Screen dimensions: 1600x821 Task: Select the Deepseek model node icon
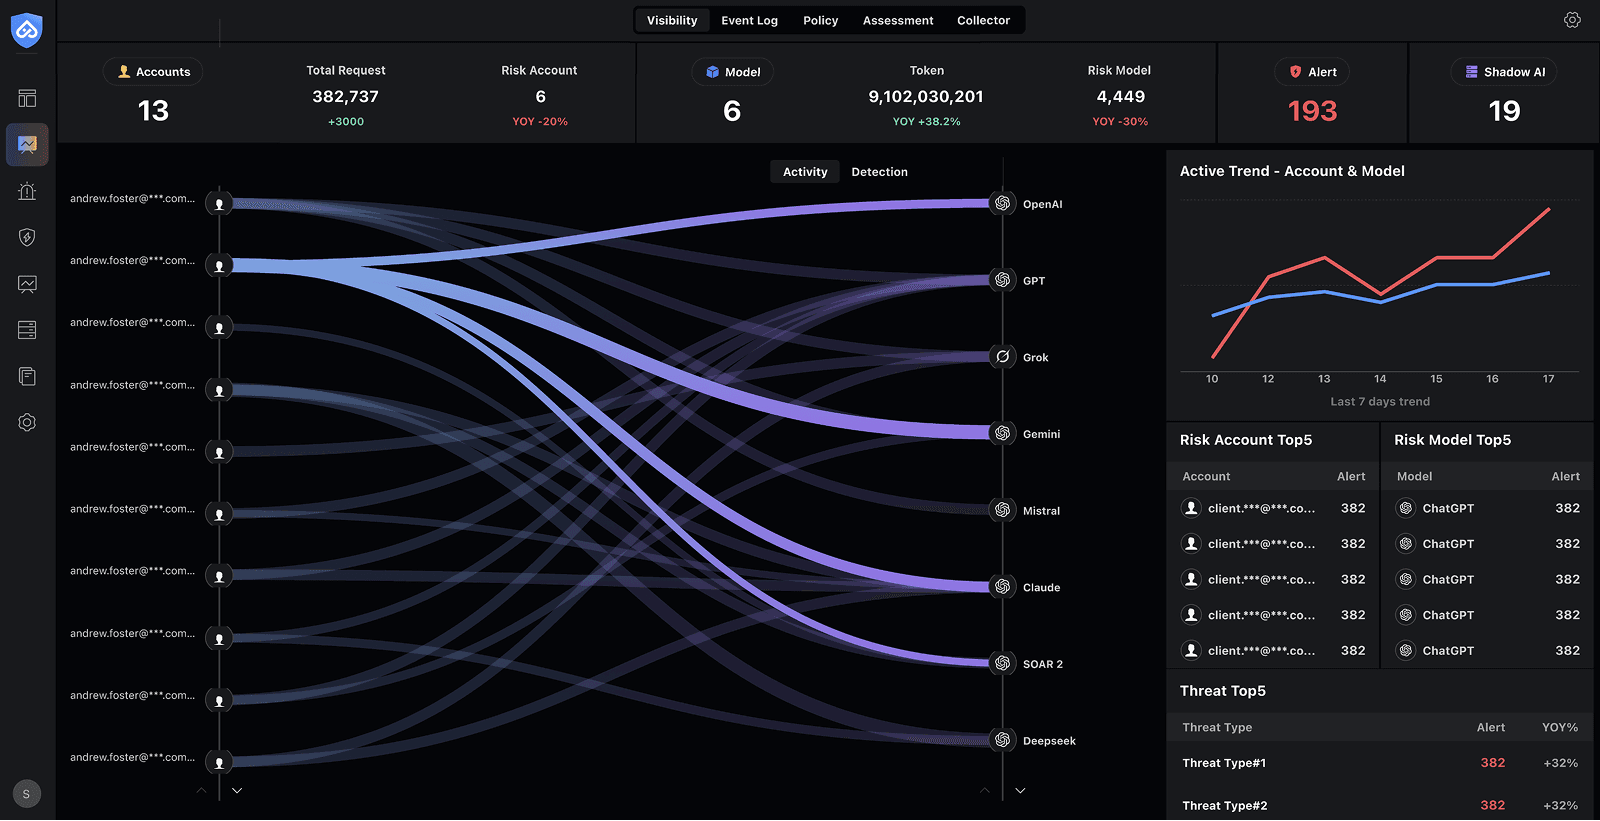[x=1002, y=740]
